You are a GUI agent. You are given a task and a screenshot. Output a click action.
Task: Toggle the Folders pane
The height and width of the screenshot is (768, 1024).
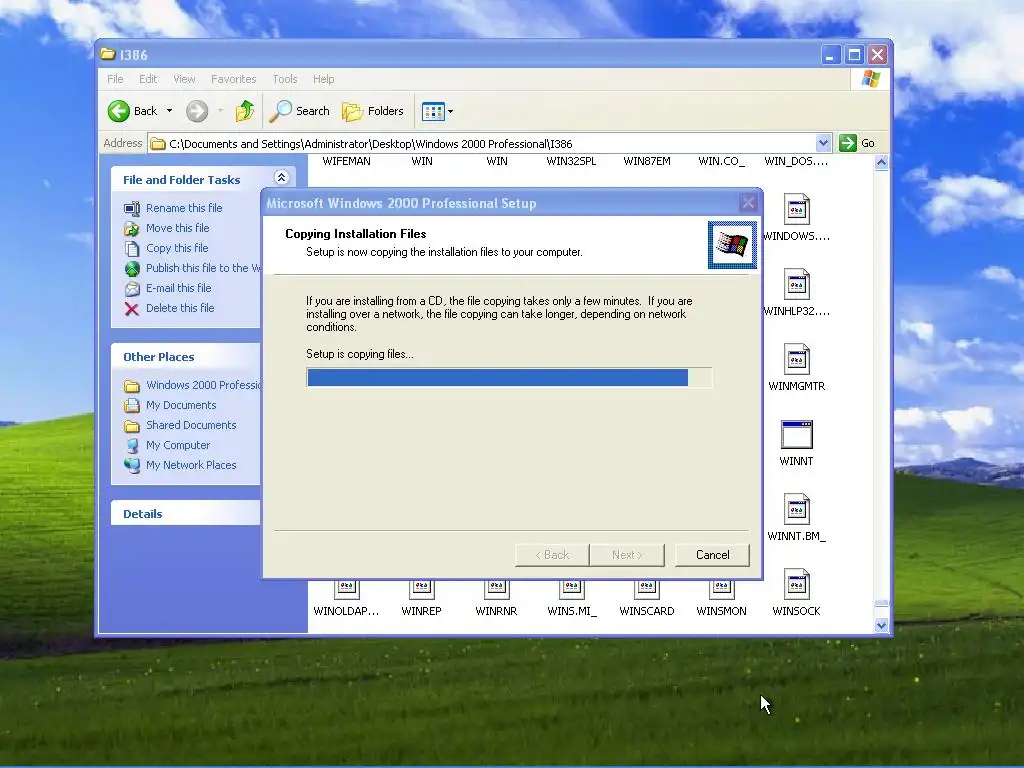(x=373, y=111)
